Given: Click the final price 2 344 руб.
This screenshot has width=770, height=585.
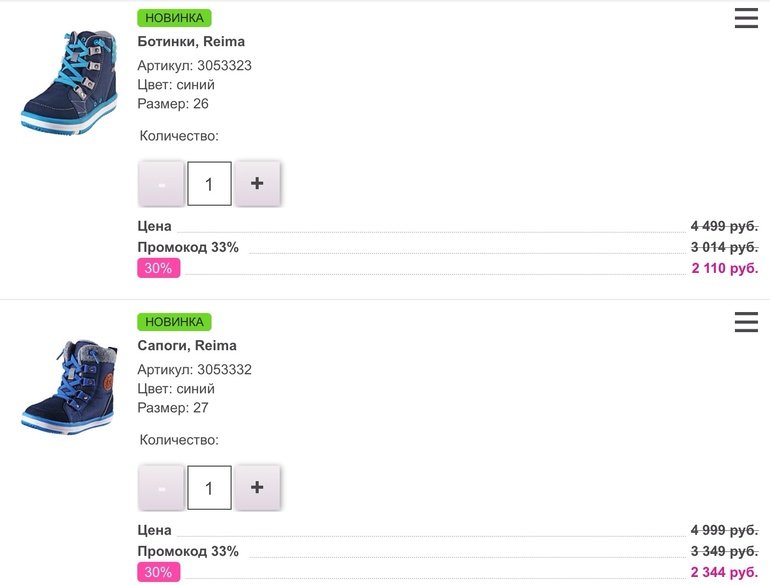Looking at the screenshot, I should 724,572.
